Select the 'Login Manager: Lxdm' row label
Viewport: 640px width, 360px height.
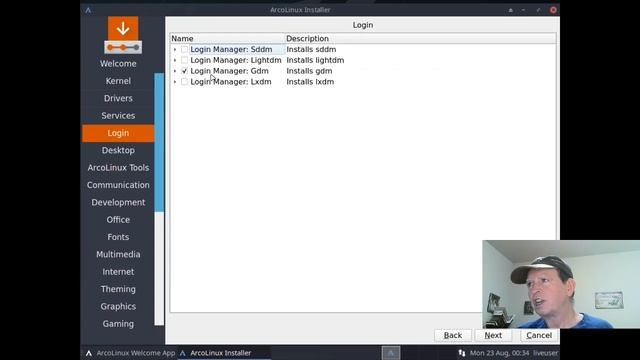pos(231,82)
